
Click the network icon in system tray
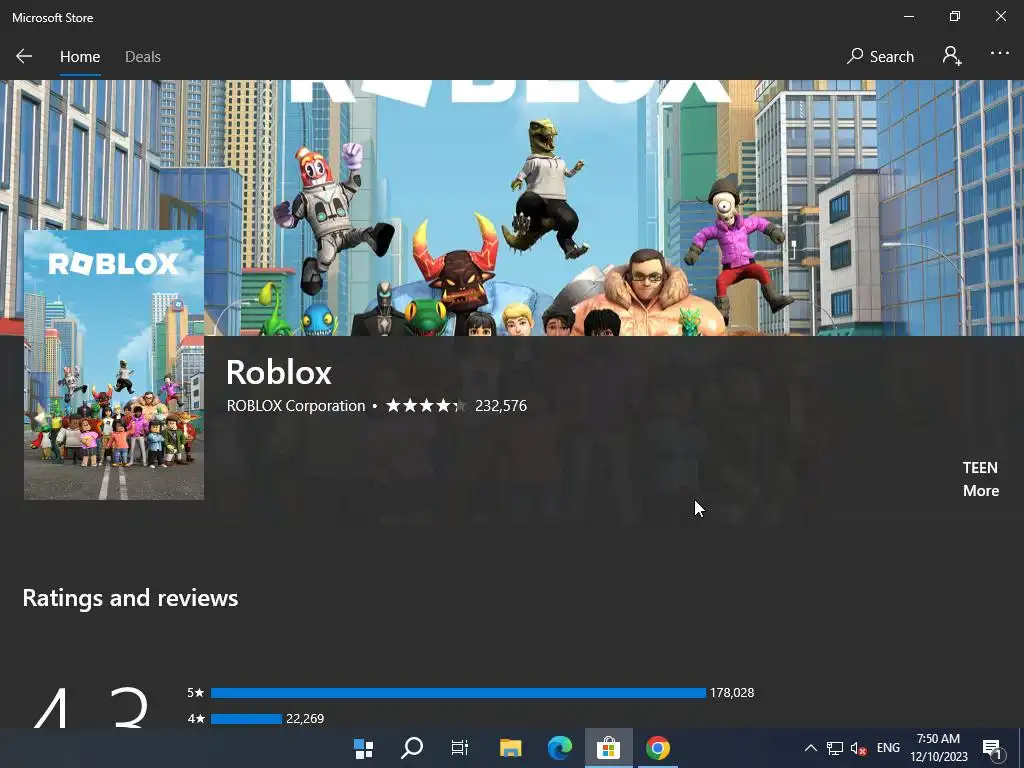[x=835, y=748]
